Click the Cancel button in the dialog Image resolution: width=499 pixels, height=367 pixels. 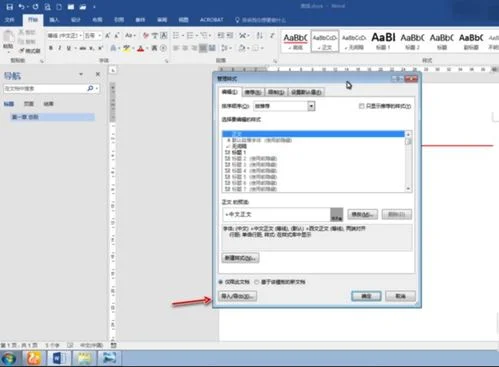click(x=400, y=296)
